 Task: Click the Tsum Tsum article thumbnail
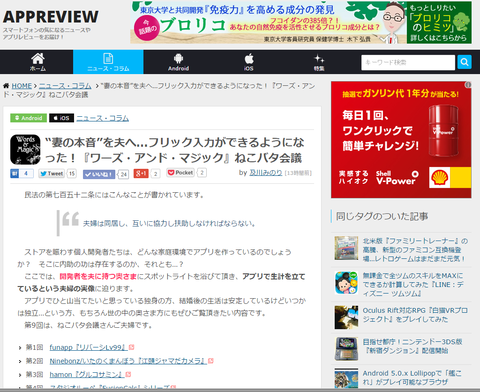(x=346, y=283)
